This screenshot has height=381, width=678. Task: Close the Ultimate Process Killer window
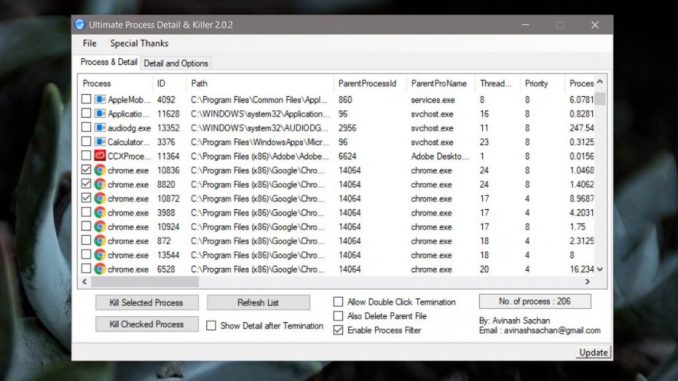[595, 25]
